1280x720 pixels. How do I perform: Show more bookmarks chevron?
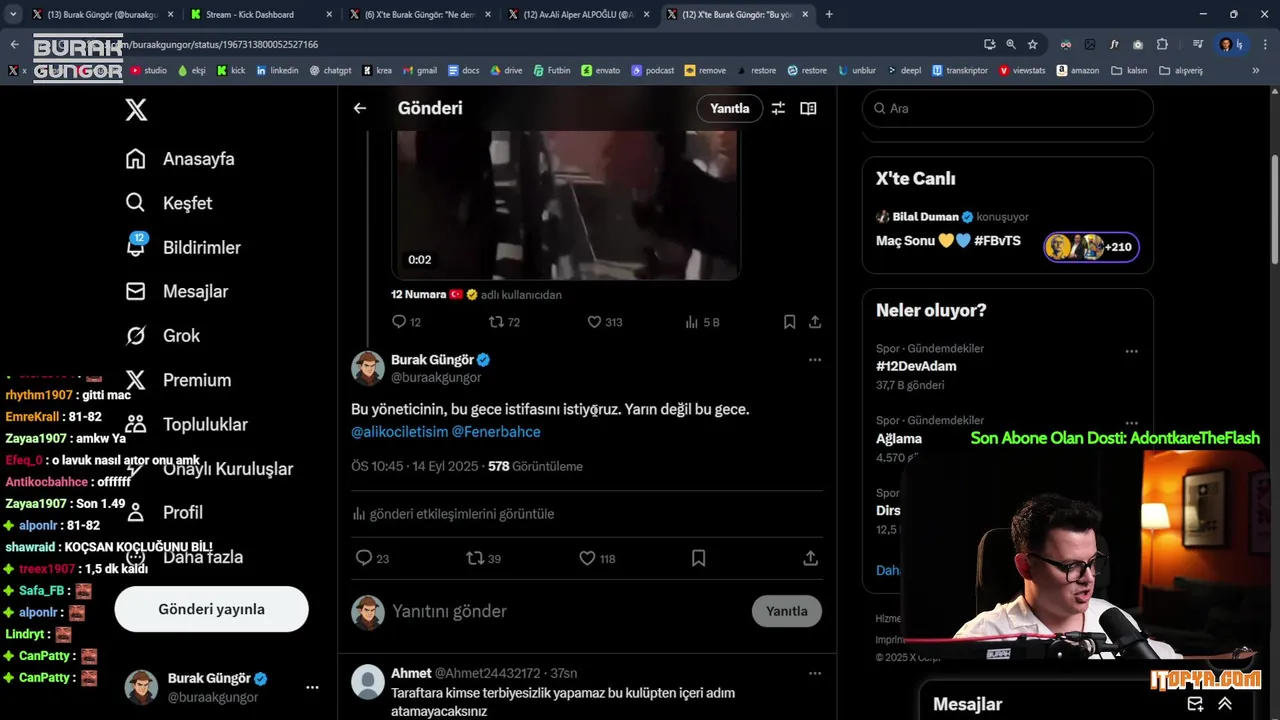tap(1256, 70)
